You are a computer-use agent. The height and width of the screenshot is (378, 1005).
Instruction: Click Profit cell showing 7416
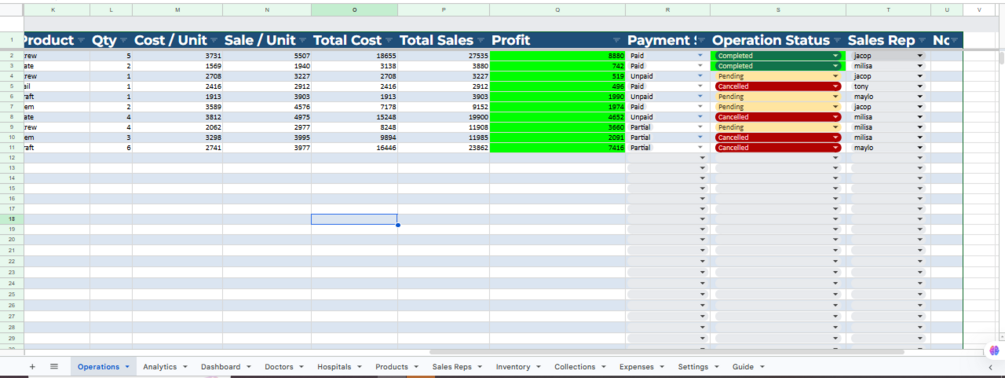(558, 148)
